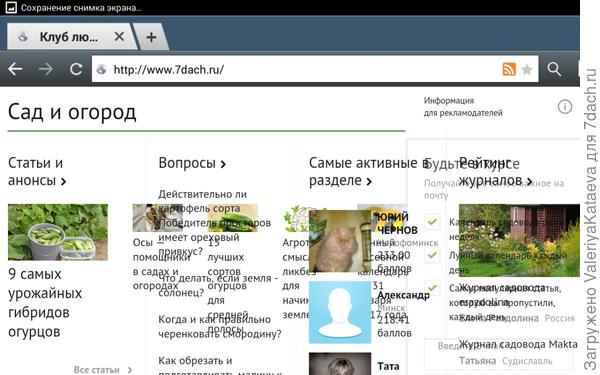Bookmark the page with the star icon
Screen dimensions: 600x375
(527, 69)
